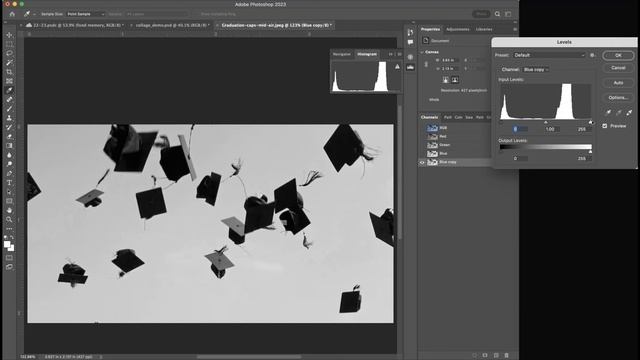Click Auto in the Levels dialog
This screenshot has width=640, height=360.
[x=618, y=83]
